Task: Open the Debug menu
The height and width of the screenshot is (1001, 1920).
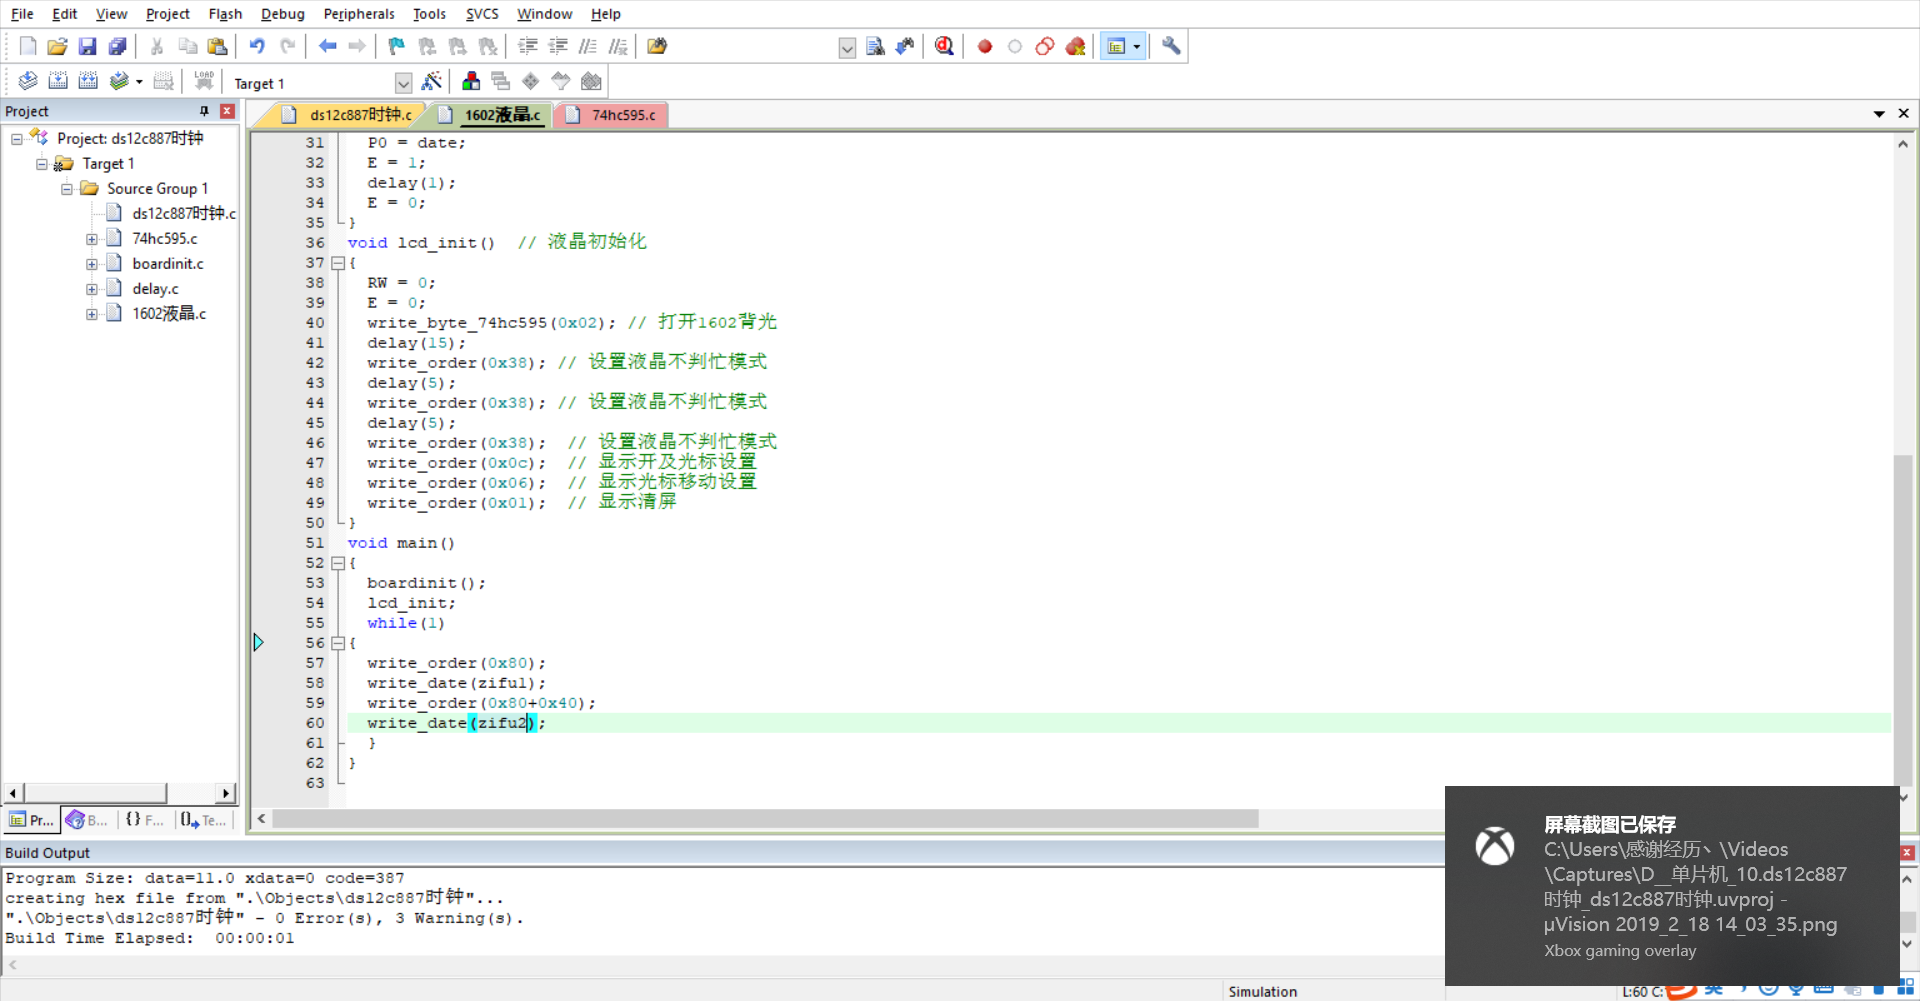Action: (282, 14)
